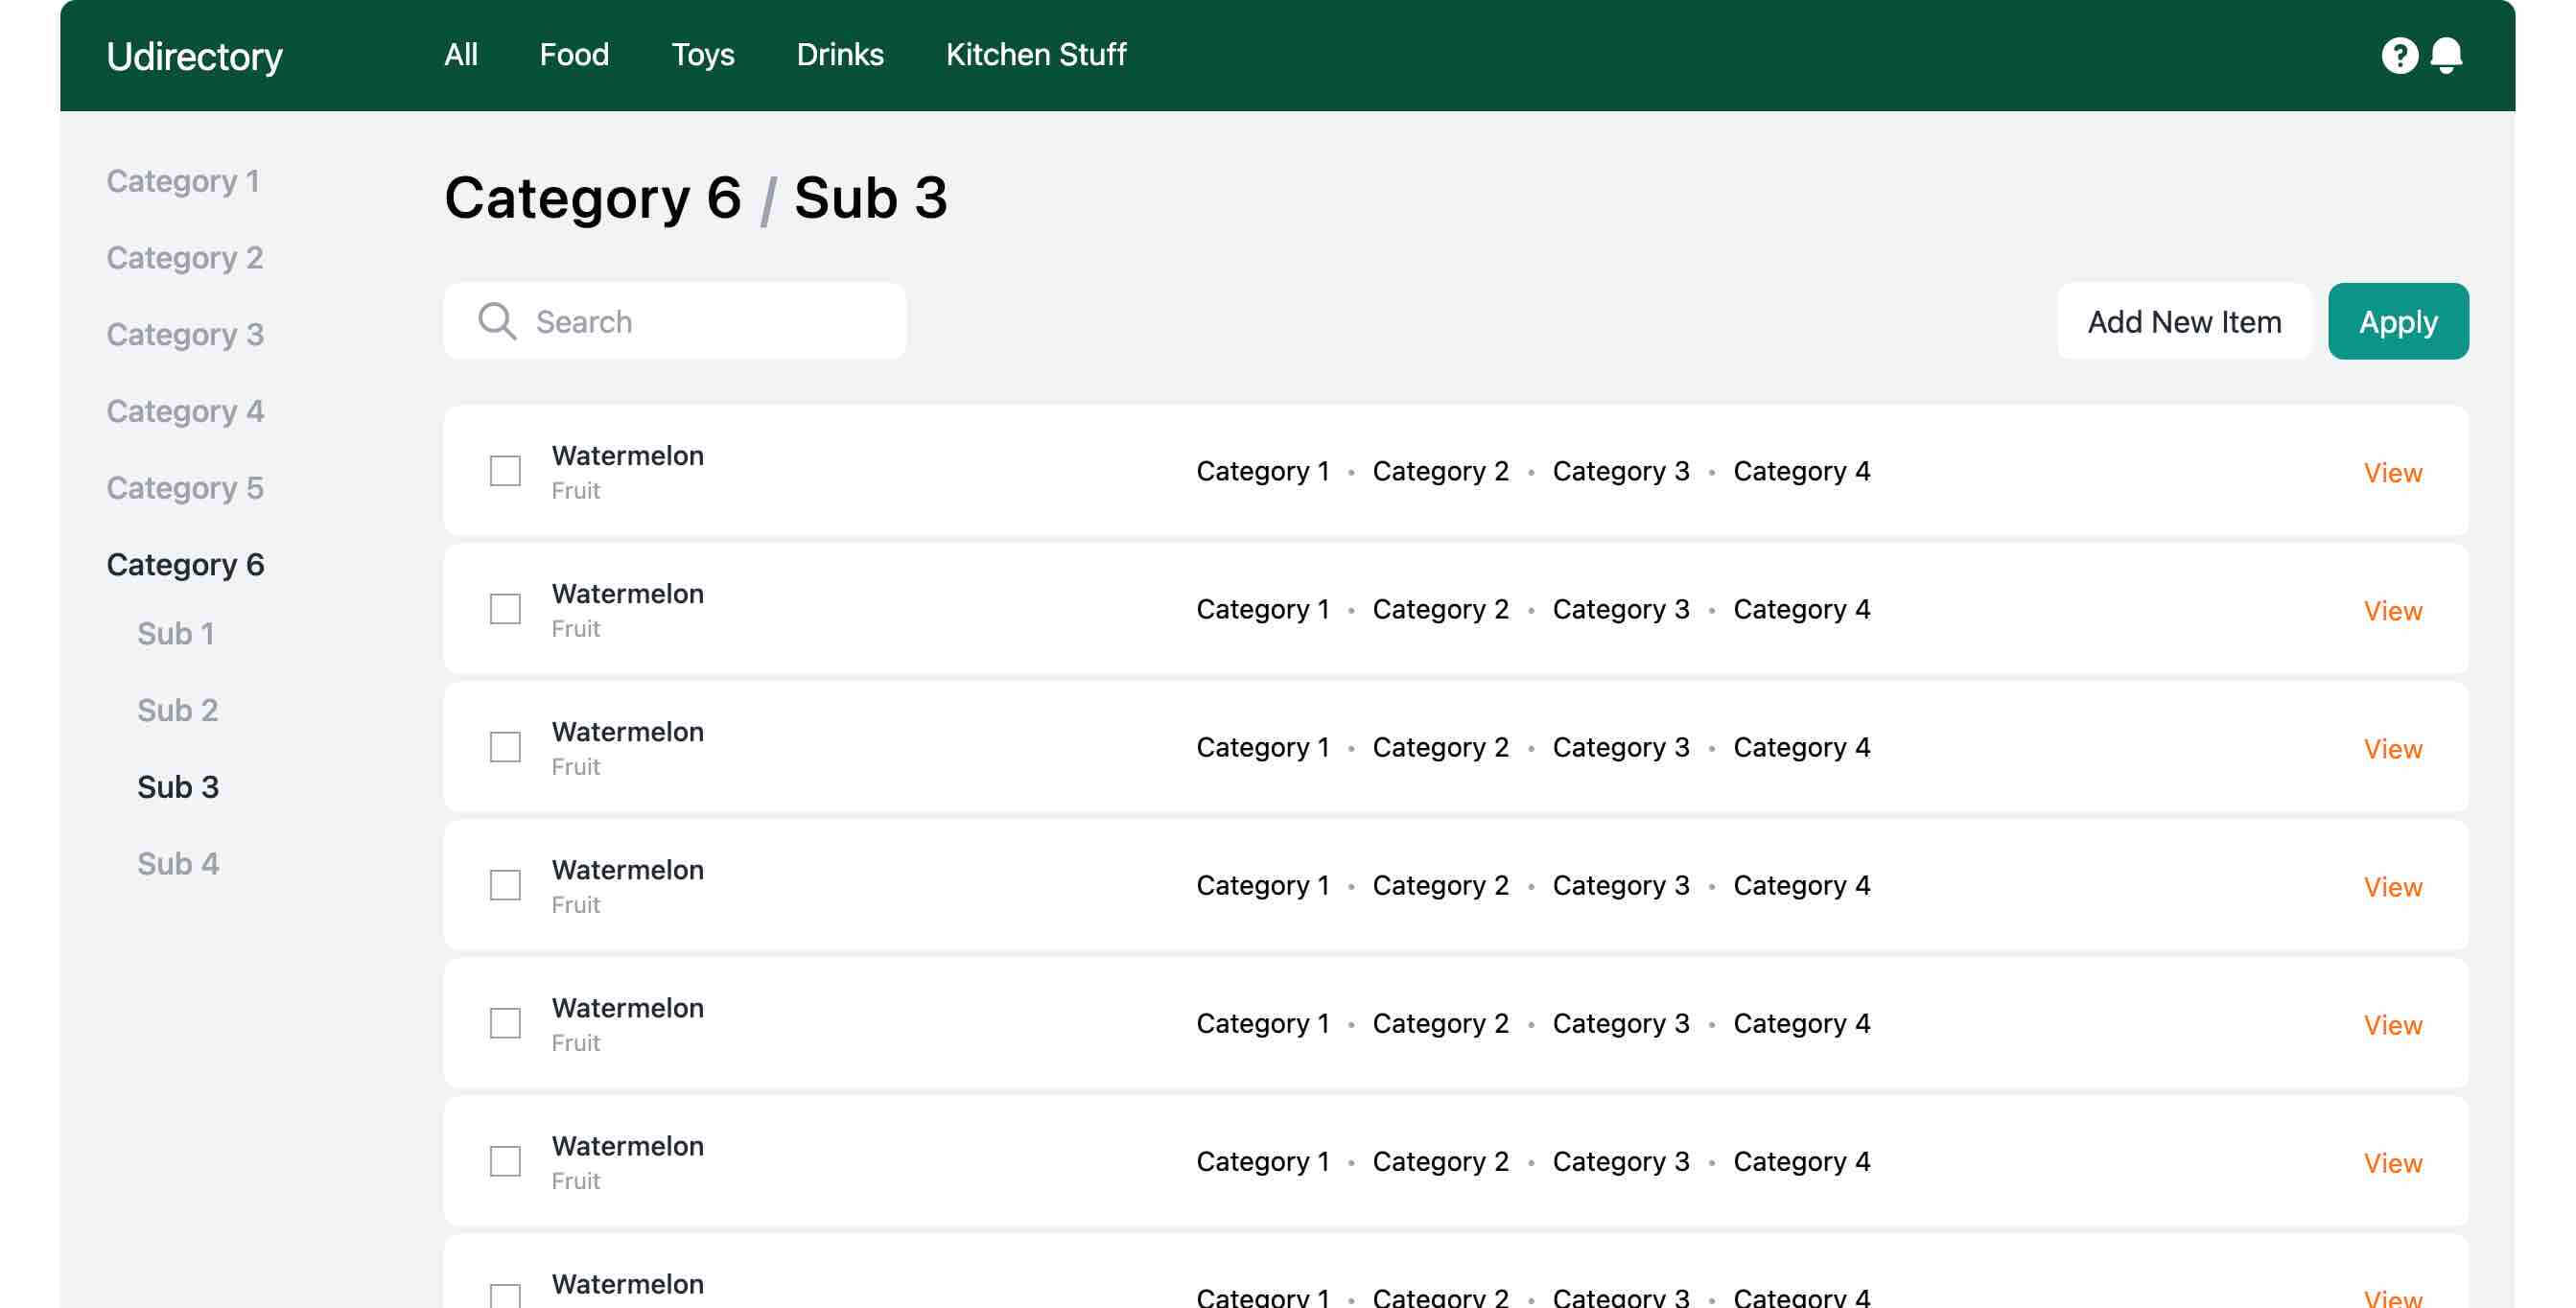
Task: Check the sixth Watermelon row checkbox
Action: tap(505, 1161)
